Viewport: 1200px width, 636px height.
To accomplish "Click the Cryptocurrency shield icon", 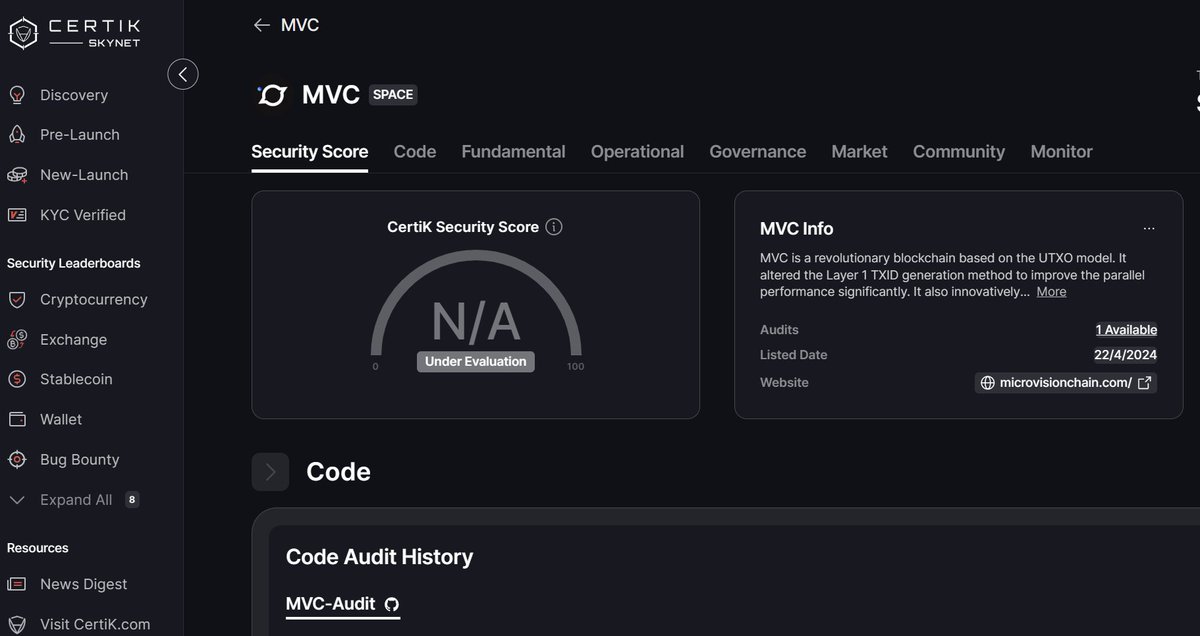I will point(17,300).
